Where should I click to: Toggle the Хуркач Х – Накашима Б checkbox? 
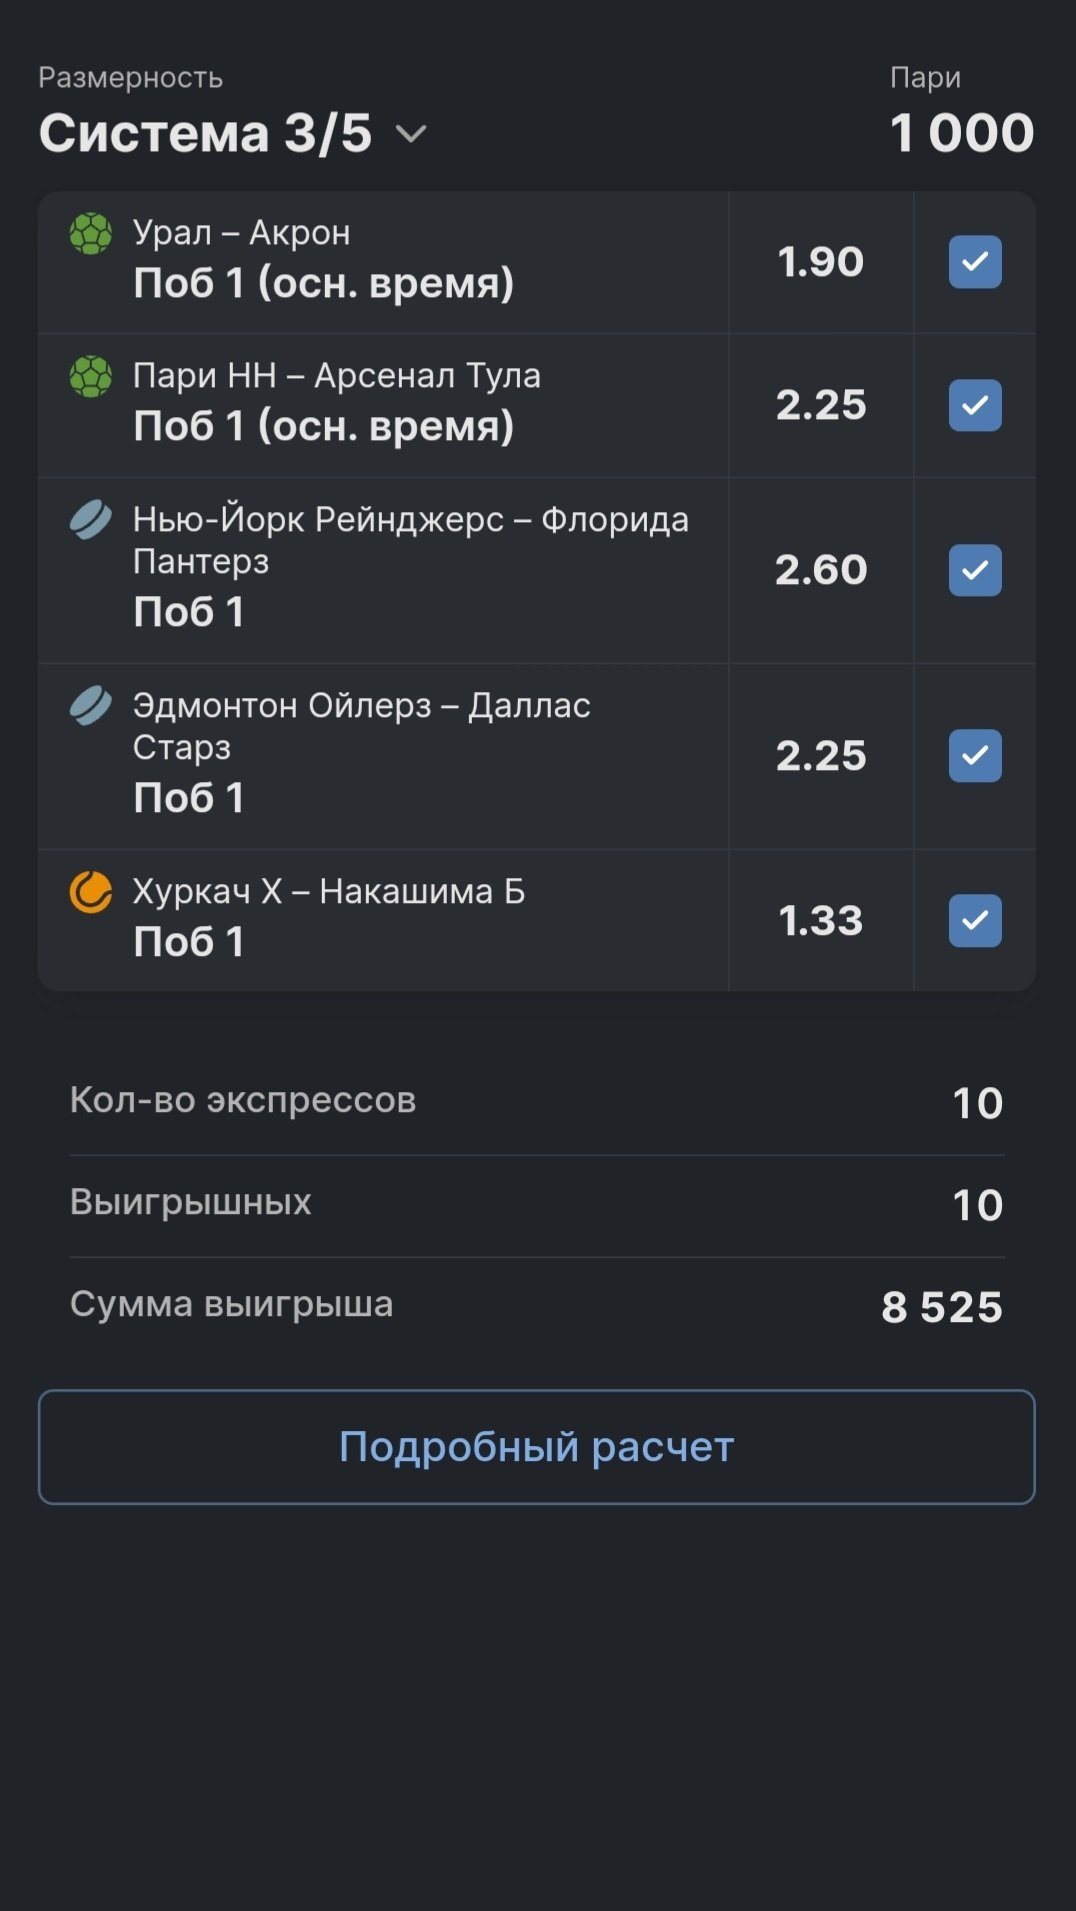coord(975,920)
